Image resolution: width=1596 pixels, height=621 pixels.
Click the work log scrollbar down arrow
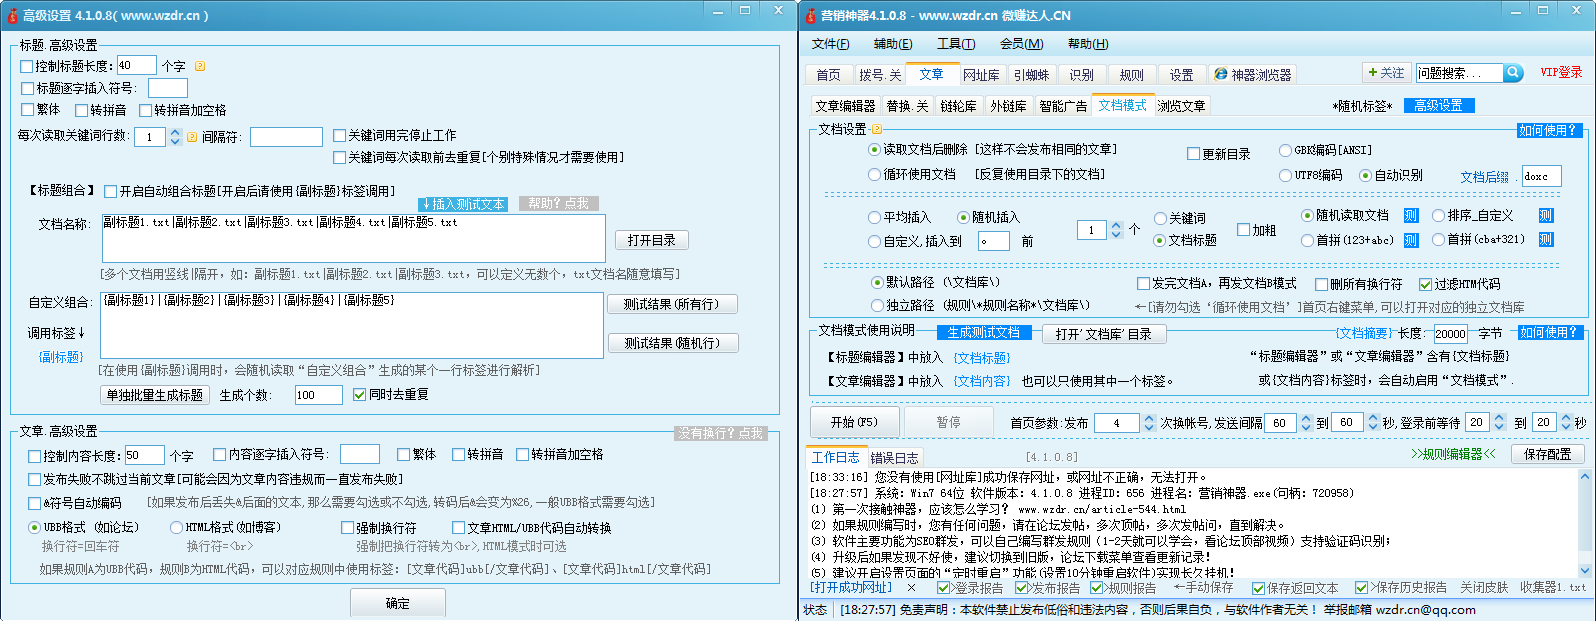tap(1583, 571)
